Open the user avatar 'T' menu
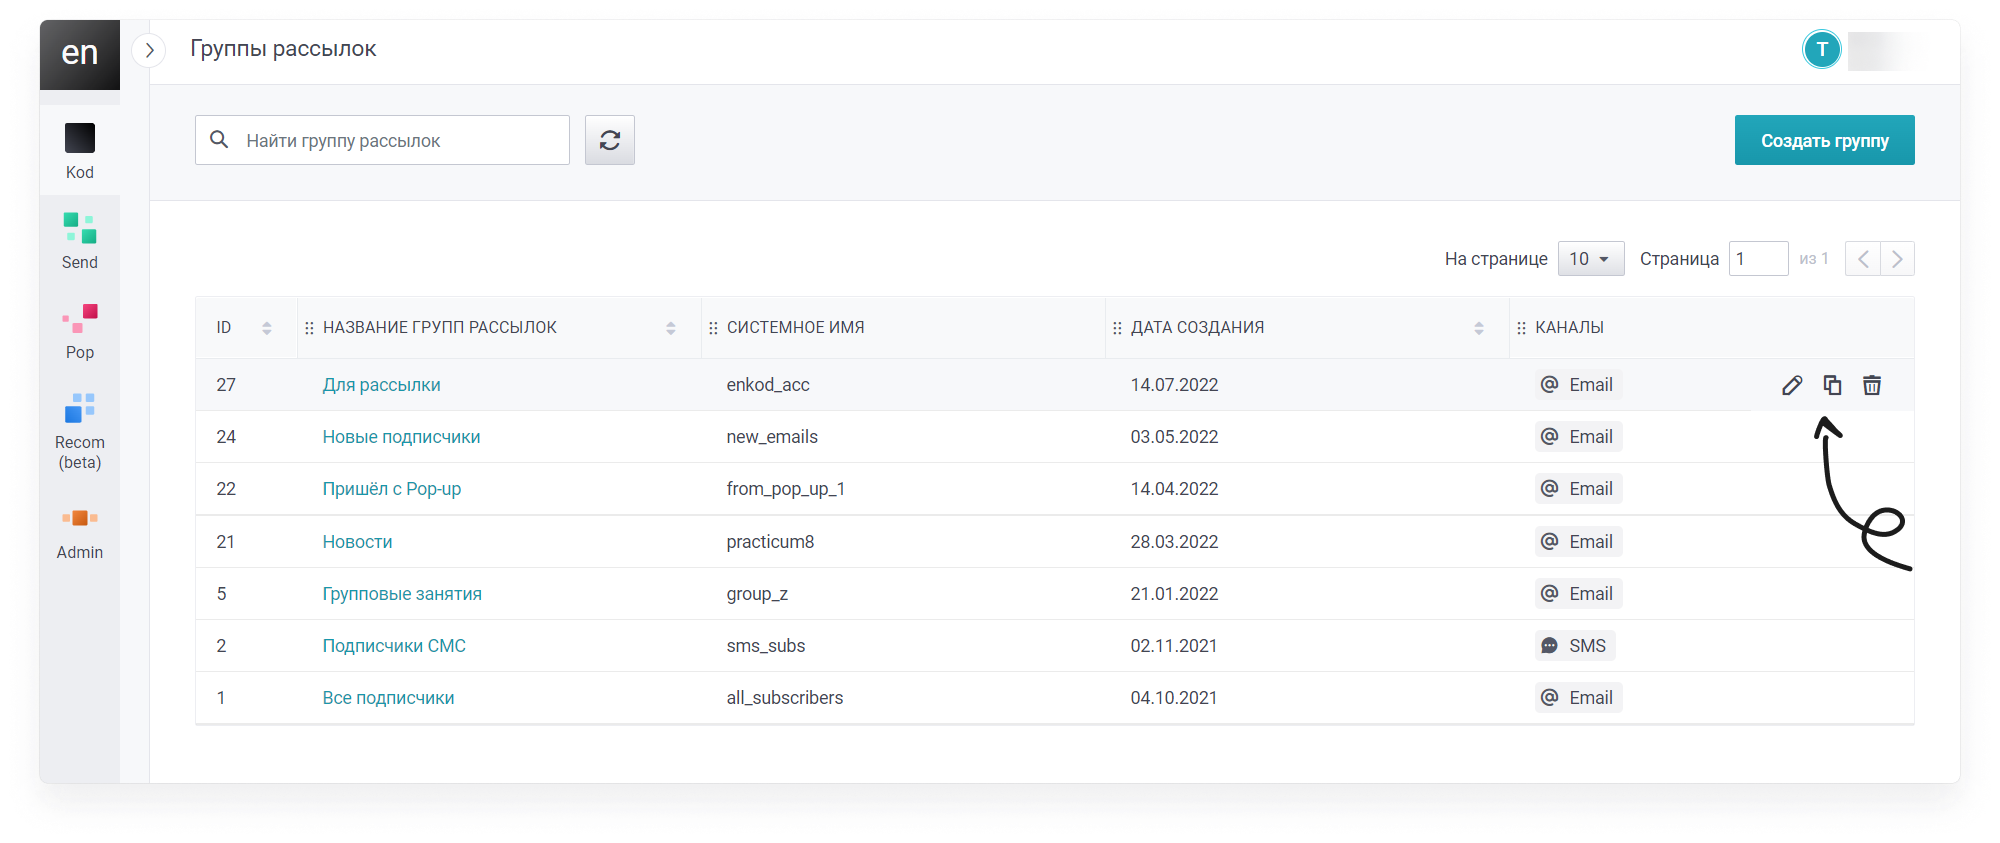 click(x=1822, y=49)
